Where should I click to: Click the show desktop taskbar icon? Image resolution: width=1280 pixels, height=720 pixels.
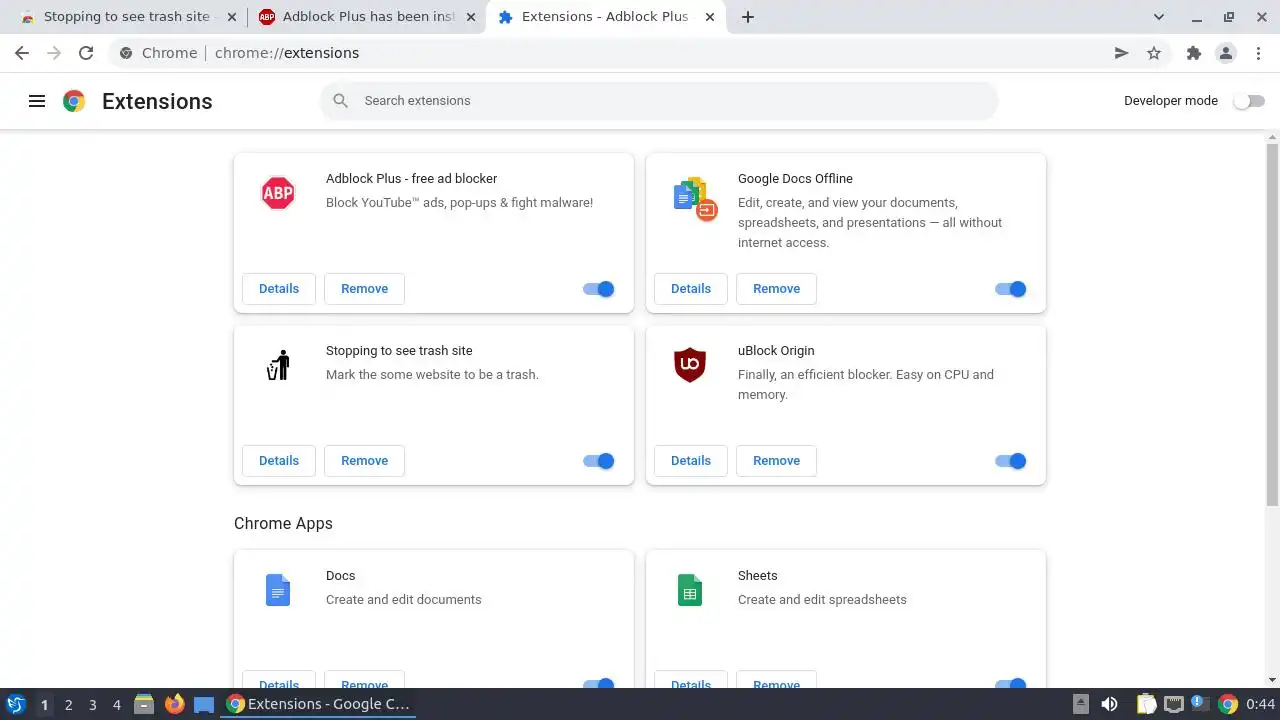tap(204, 704)
